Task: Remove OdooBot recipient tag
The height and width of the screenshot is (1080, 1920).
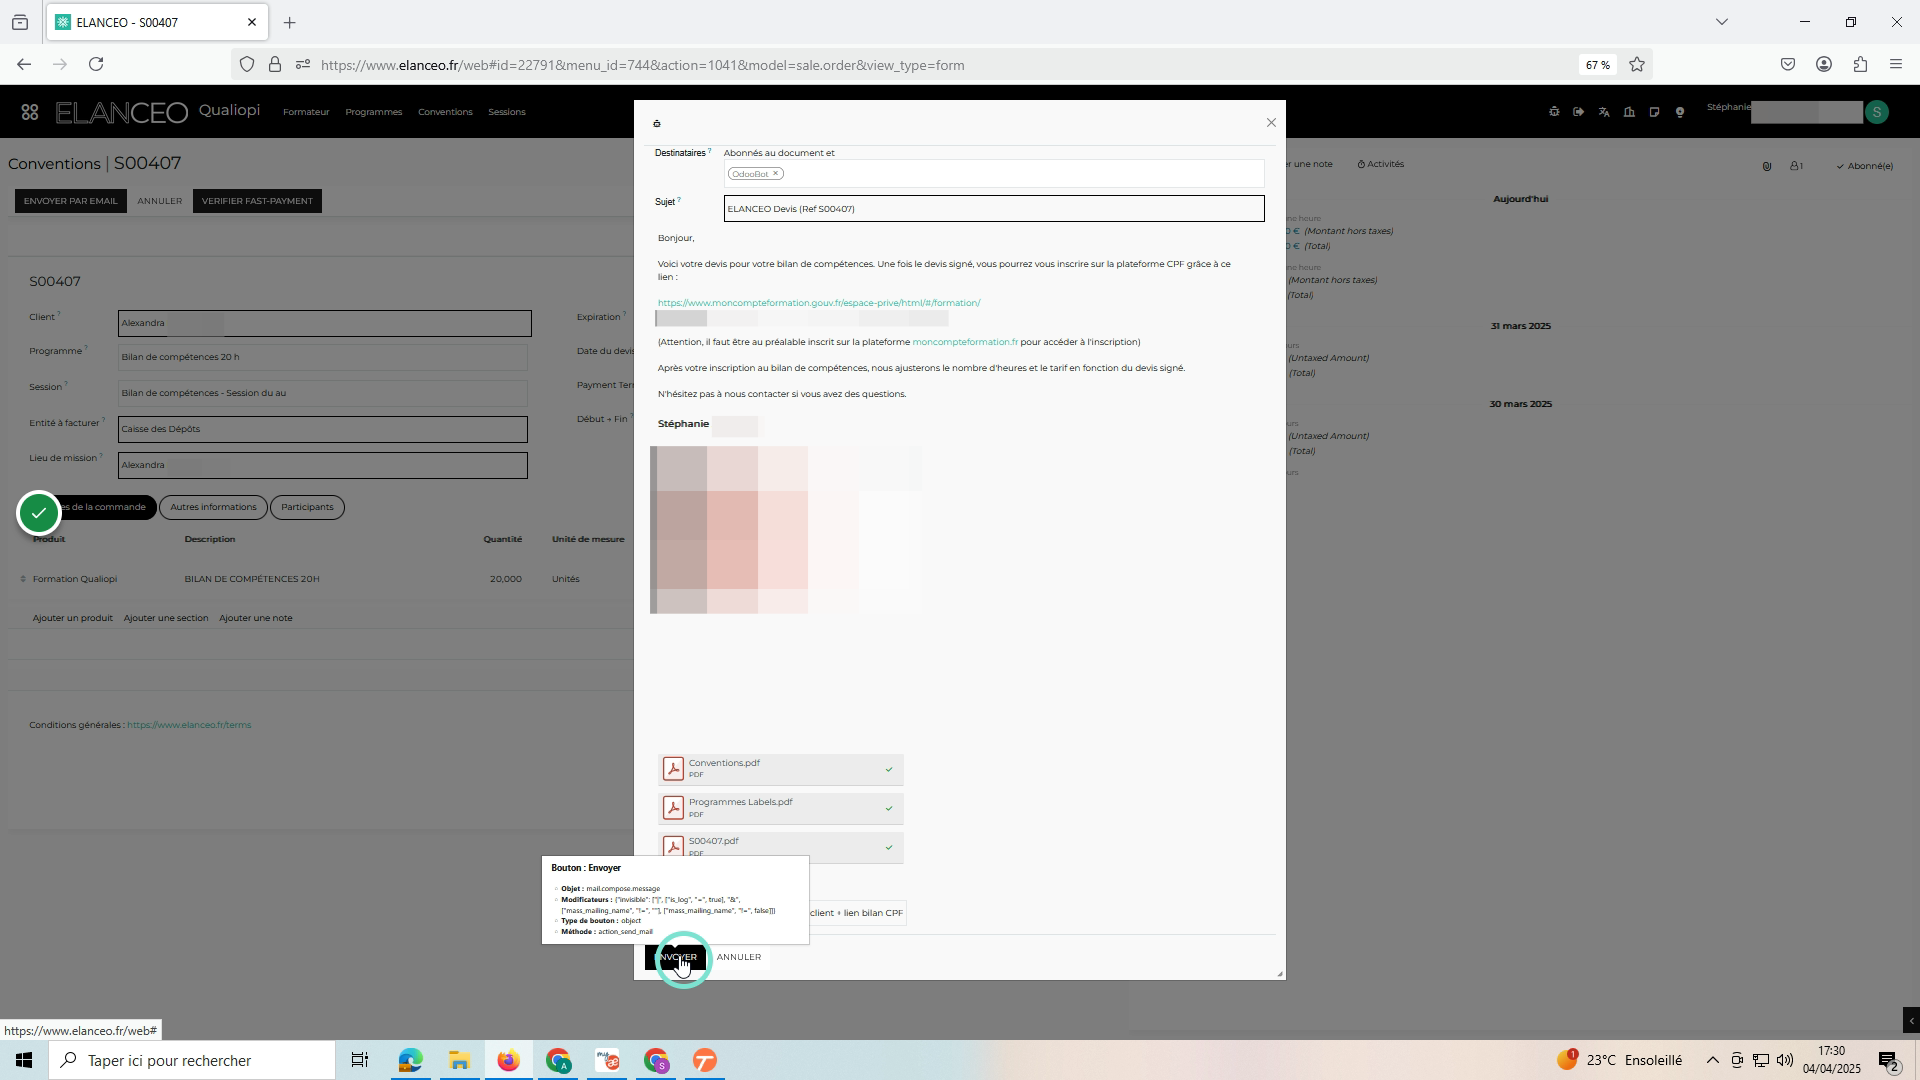Action: [775, 174]
